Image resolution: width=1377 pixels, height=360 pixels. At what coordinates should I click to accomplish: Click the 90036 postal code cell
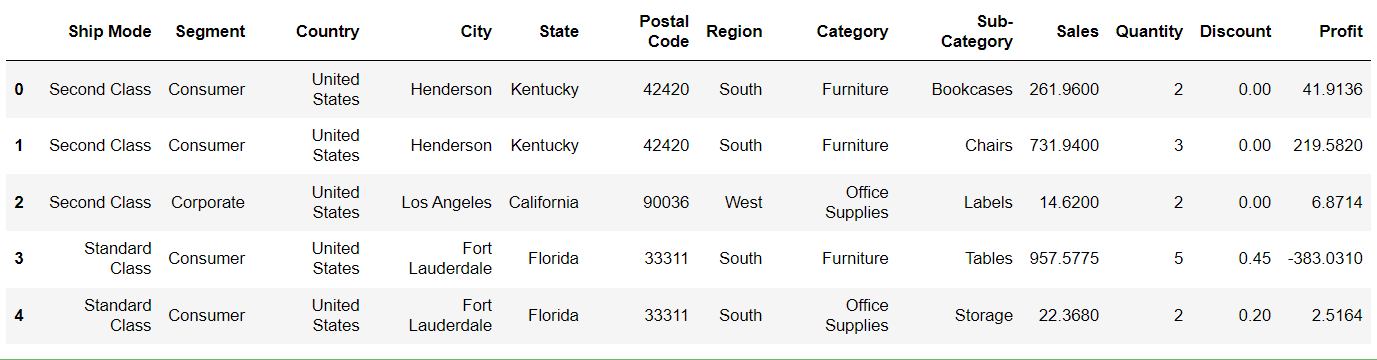pos(666,202)
